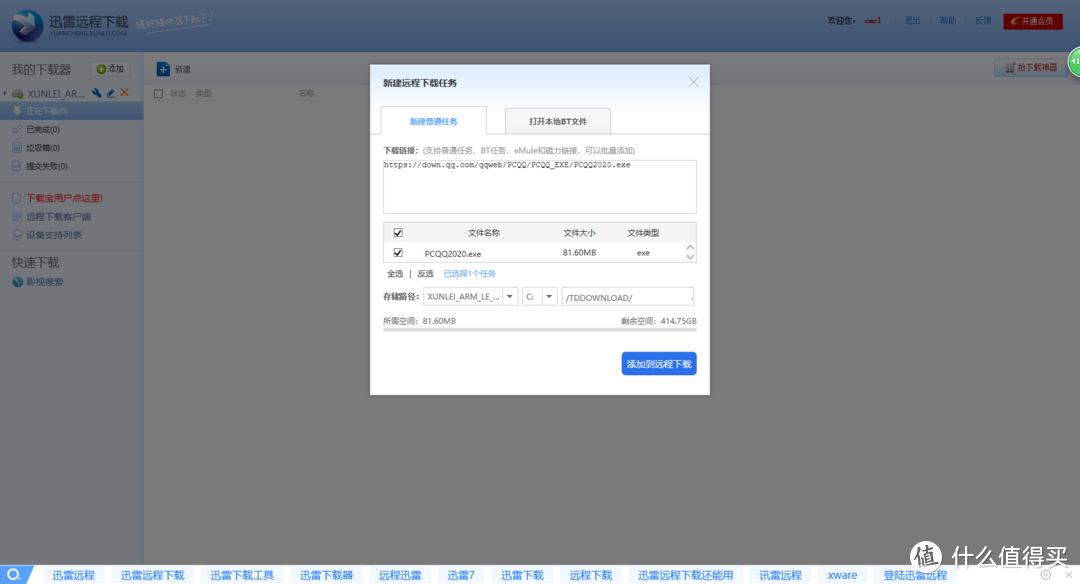Click the file list scroll down arrow
Image resolution: width=1080 pixels, height=584 pixels.
pos(690,258)
